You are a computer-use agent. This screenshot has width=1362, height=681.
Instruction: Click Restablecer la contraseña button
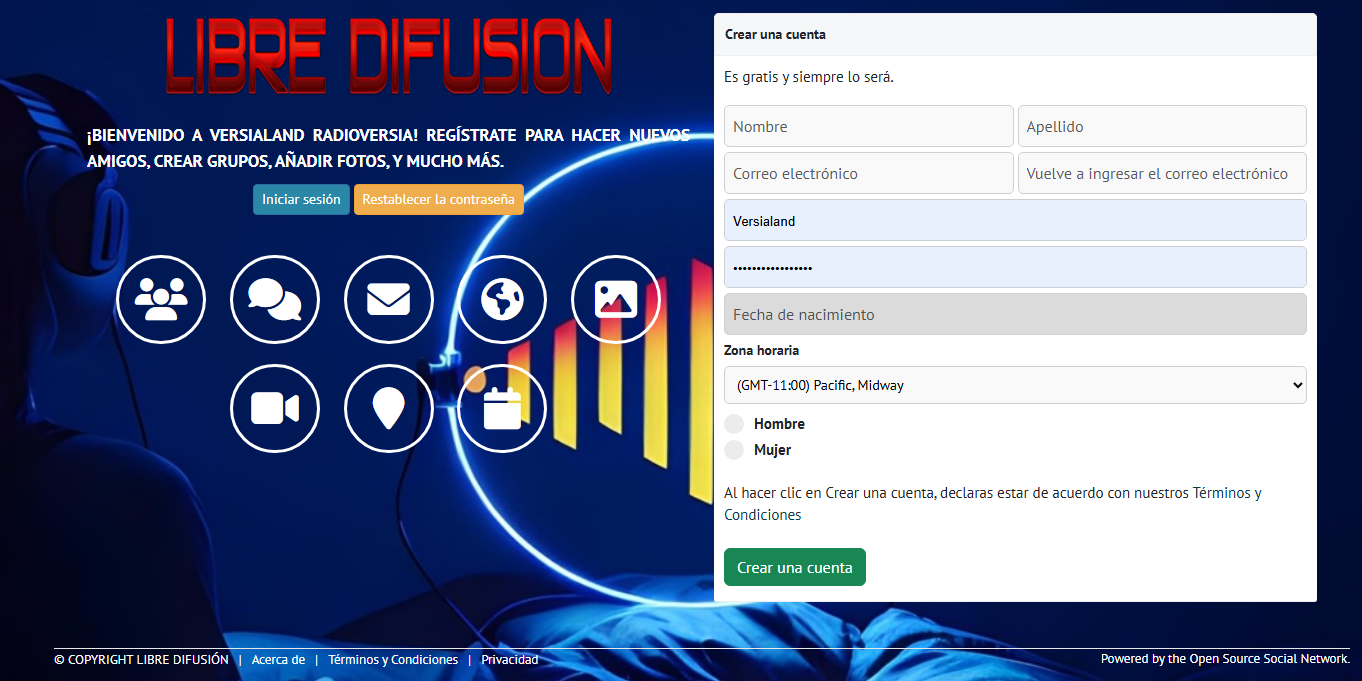coord(438,199)
